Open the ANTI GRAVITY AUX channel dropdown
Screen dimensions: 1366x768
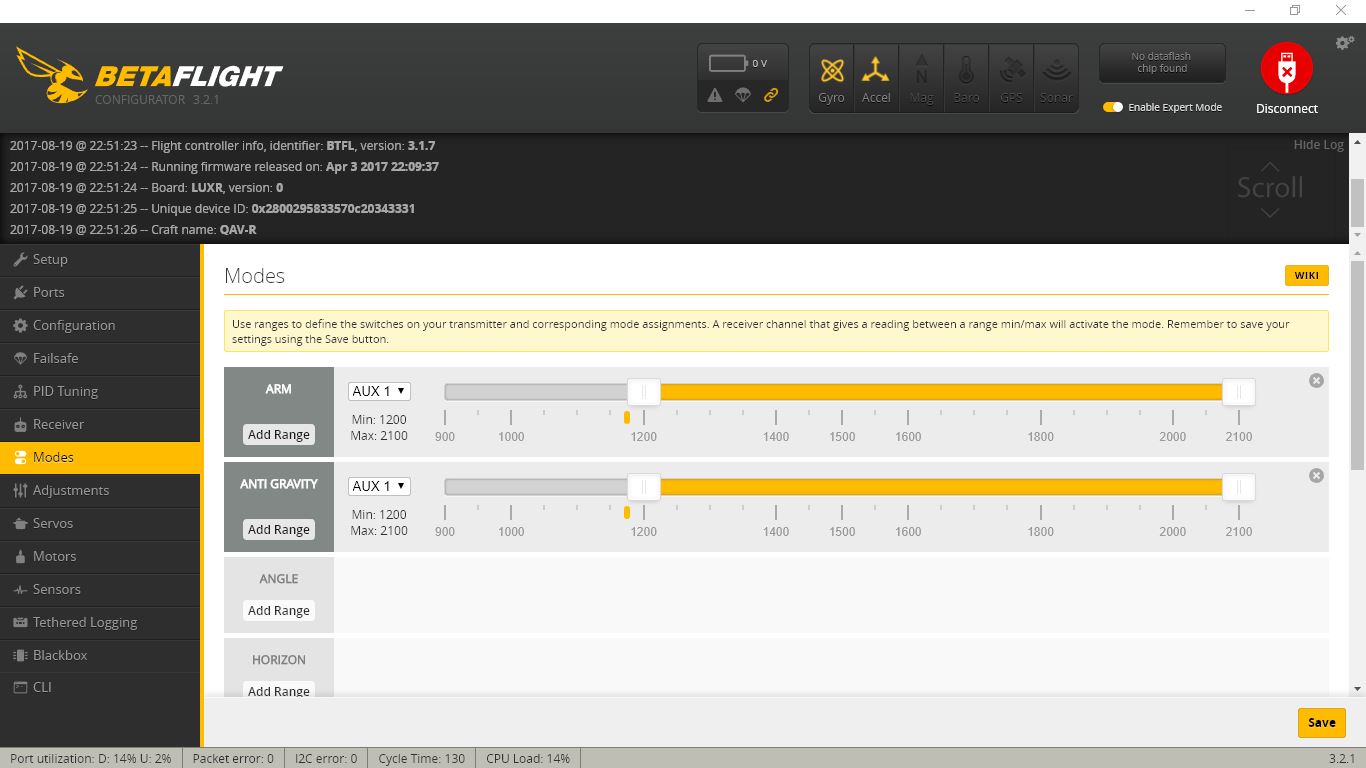click(379, 486)
